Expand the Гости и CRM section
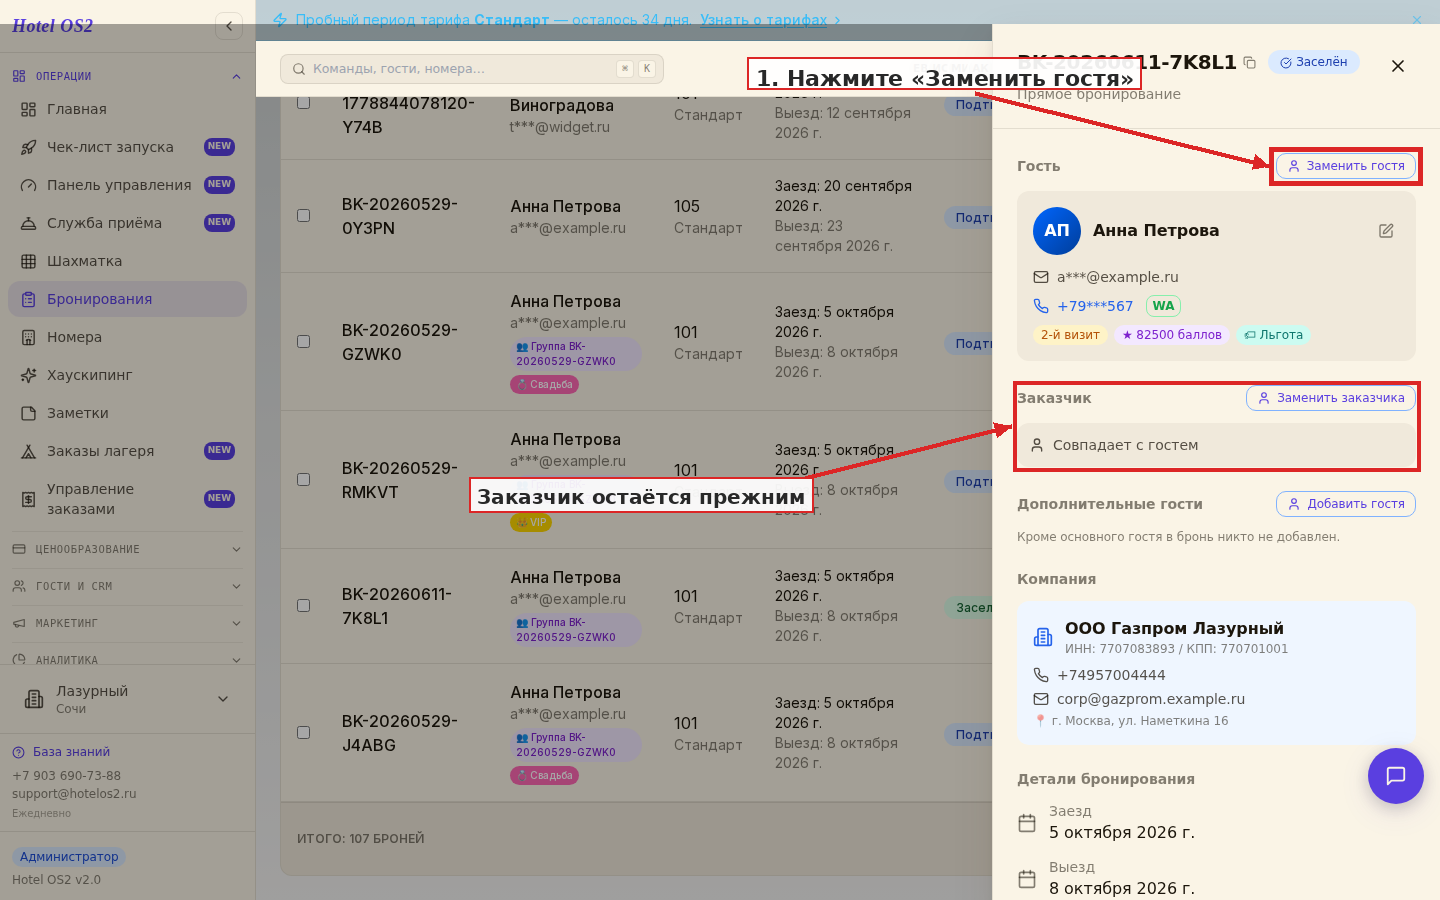 point(127,586)
